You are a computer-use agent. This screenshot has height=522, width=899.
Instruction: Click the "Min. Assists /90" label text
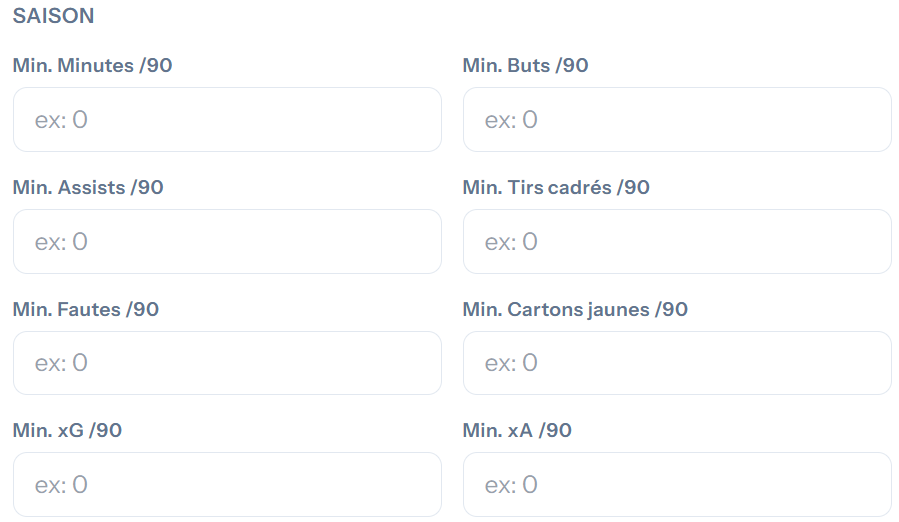point(88,188)
